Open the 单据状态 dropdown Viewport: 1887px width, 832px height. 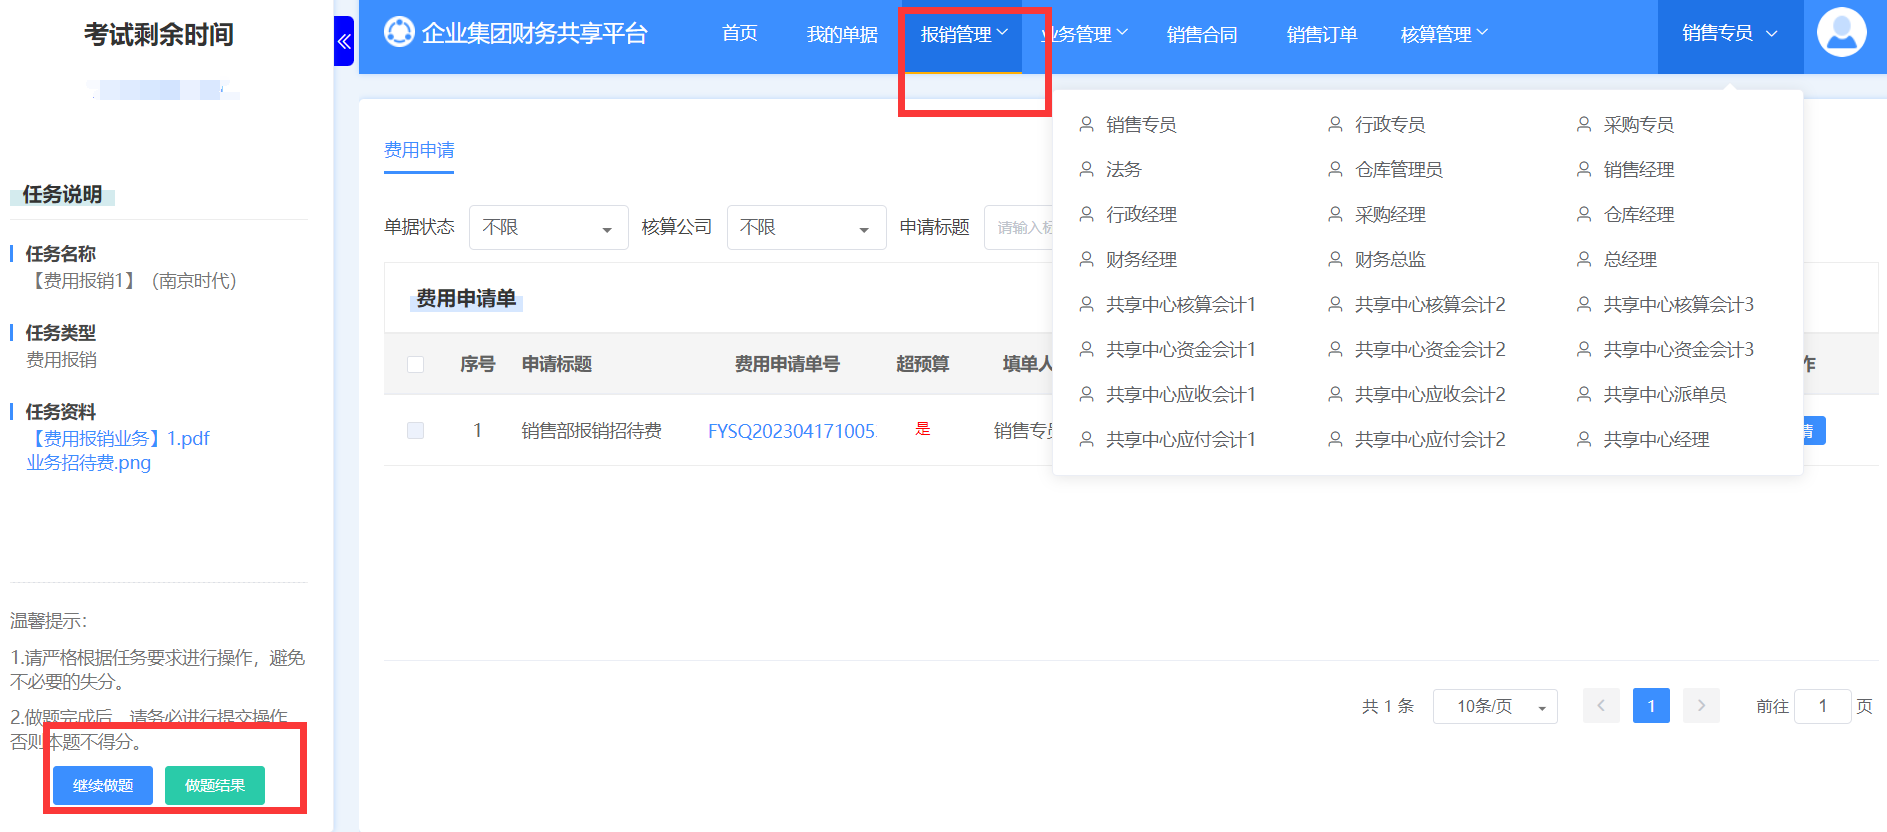pos(548,228)
